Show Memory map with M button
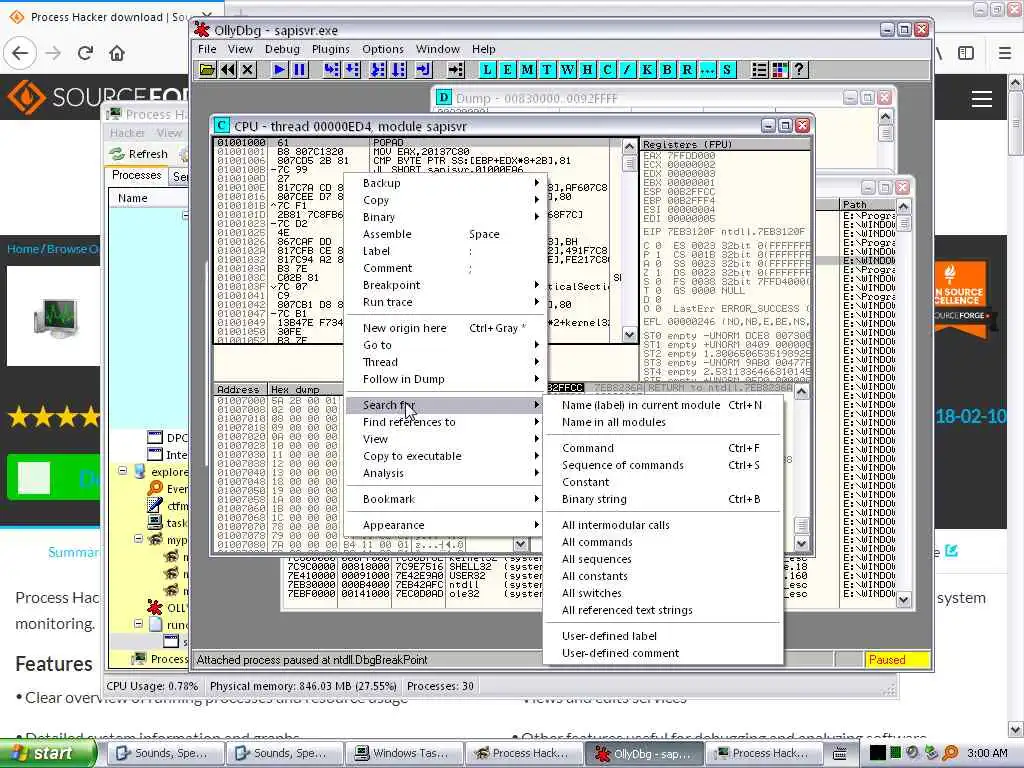 click(528, 70)
